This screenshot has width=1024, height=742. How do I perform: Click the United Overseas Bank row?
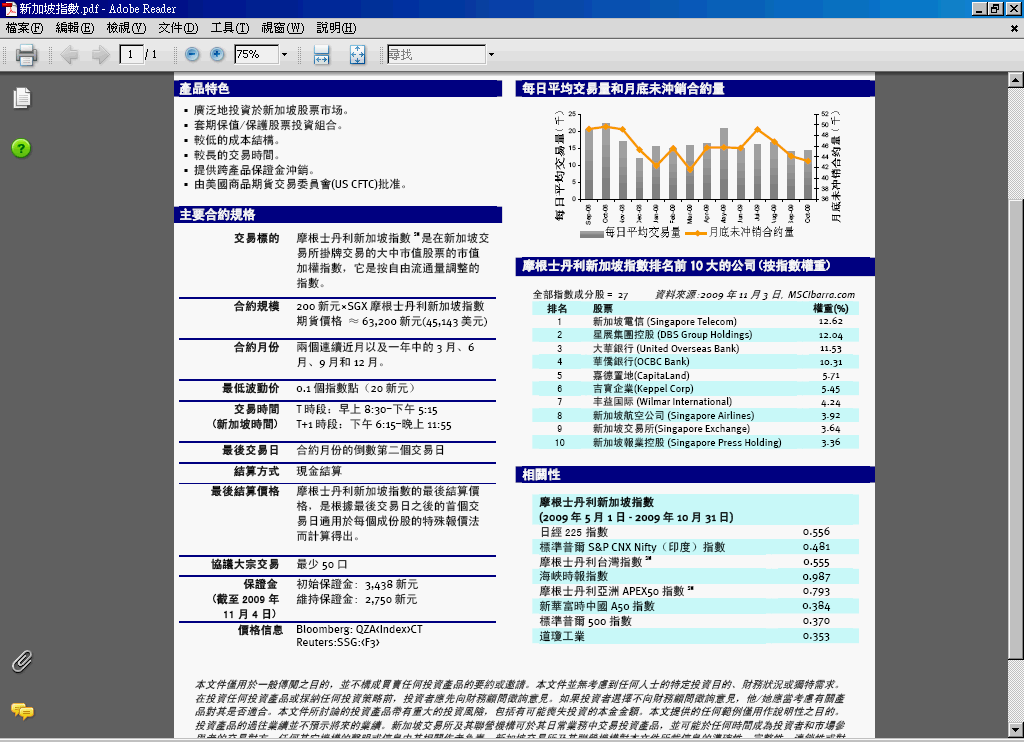tap(696, 349)
